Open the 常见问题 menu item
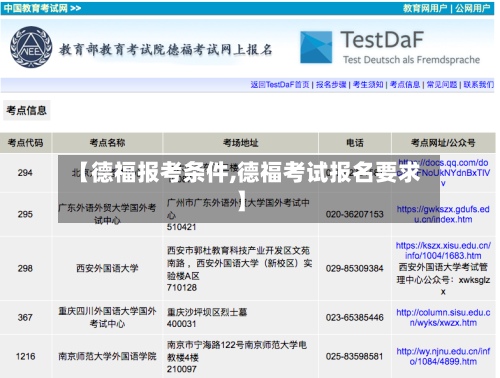Viewport: 500px width, 378px height. coord(442,85)
